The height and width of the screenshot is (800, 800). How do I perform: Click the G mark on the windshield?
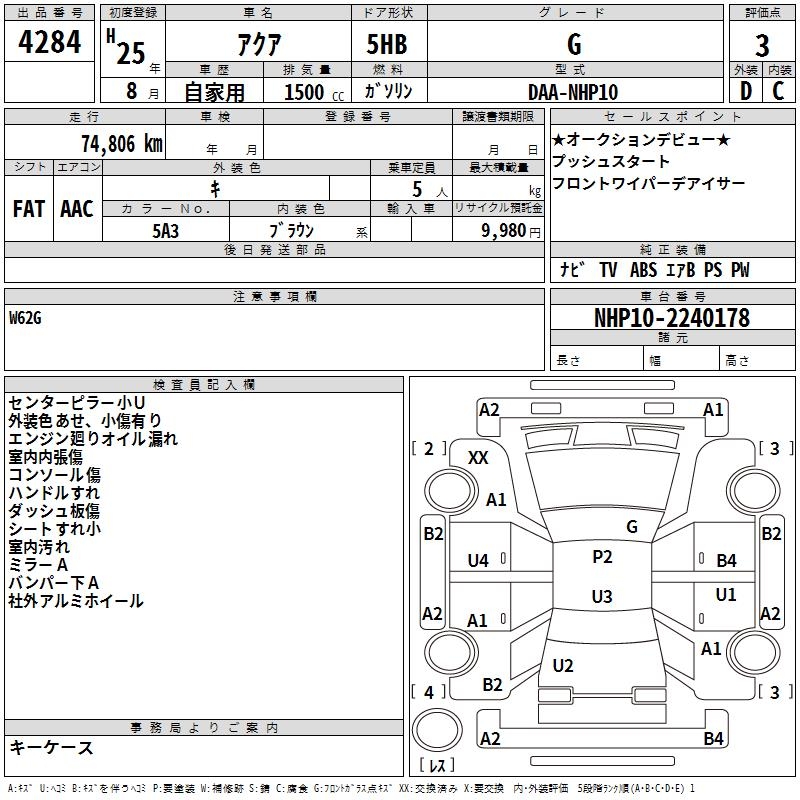pos(631,526)
